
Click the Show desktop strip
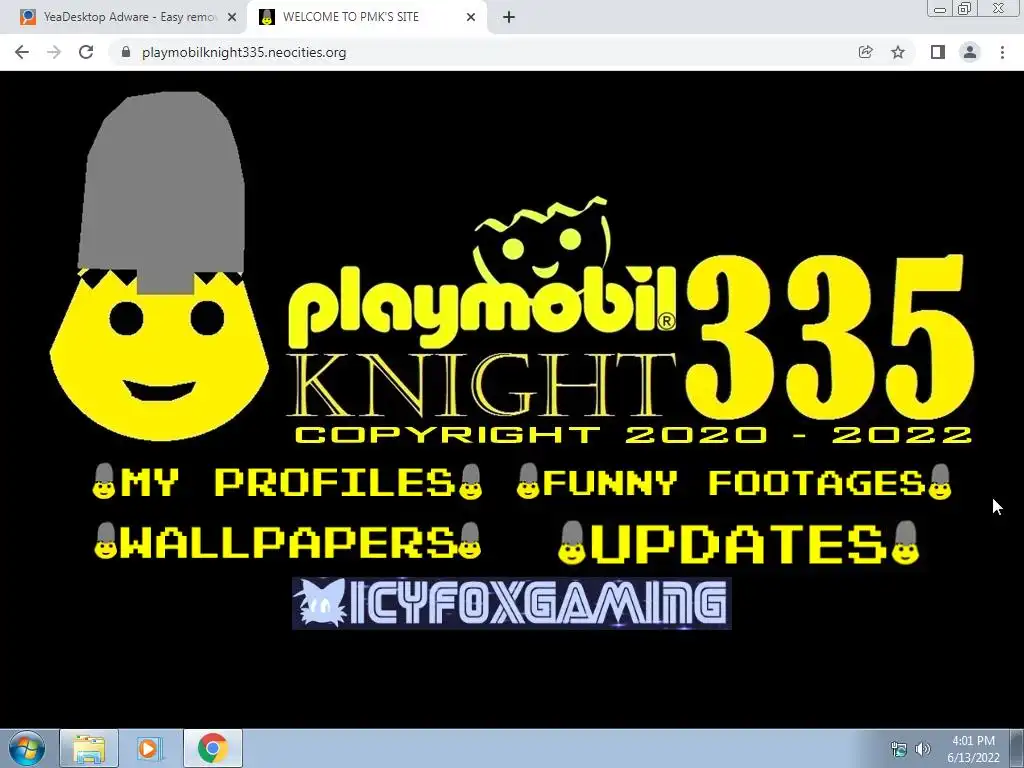click(1017, 748)
